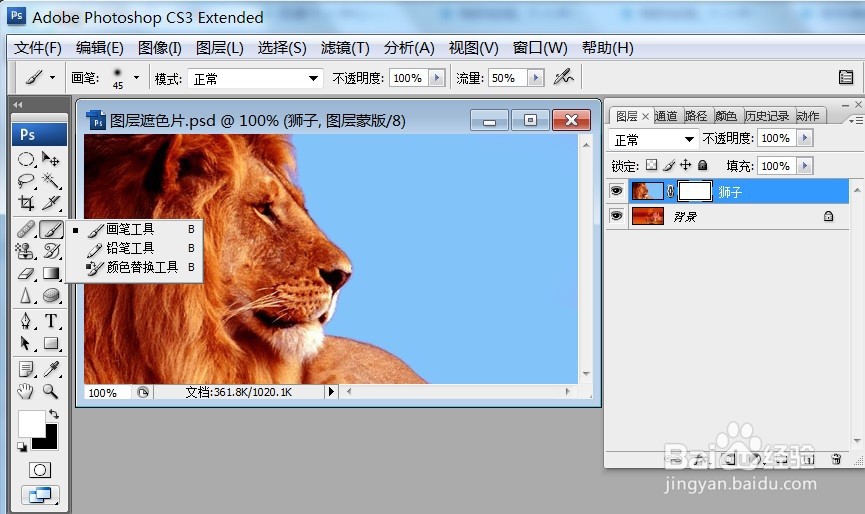Select the Hand tool
Viewport: 865px width, 514px height.
pyautogui.click(x=26, y=392)
